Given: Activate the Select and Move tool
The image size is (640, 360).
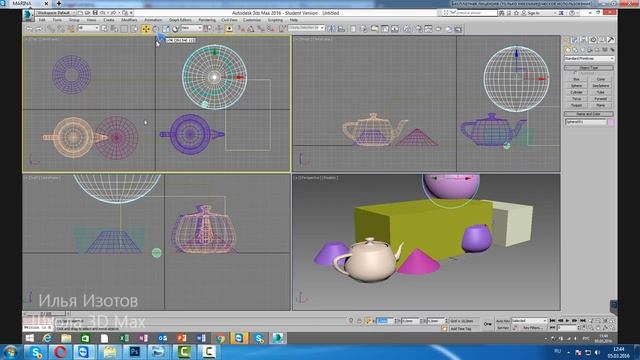Looking at the screenshot, I should pos(146,29).
